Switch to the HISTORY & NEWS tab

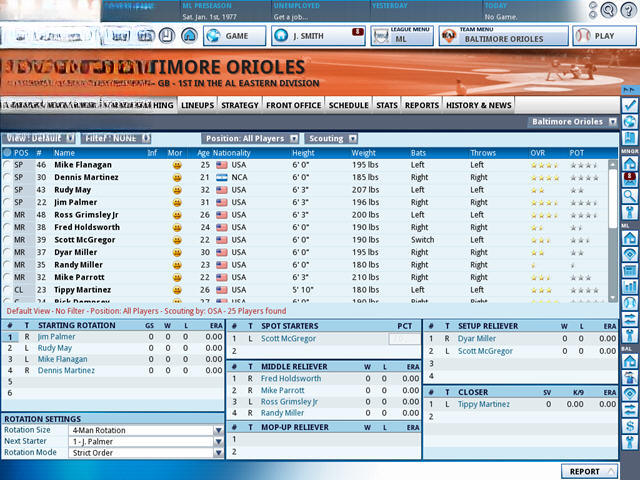pyautogui.click(x=478, y=105)
